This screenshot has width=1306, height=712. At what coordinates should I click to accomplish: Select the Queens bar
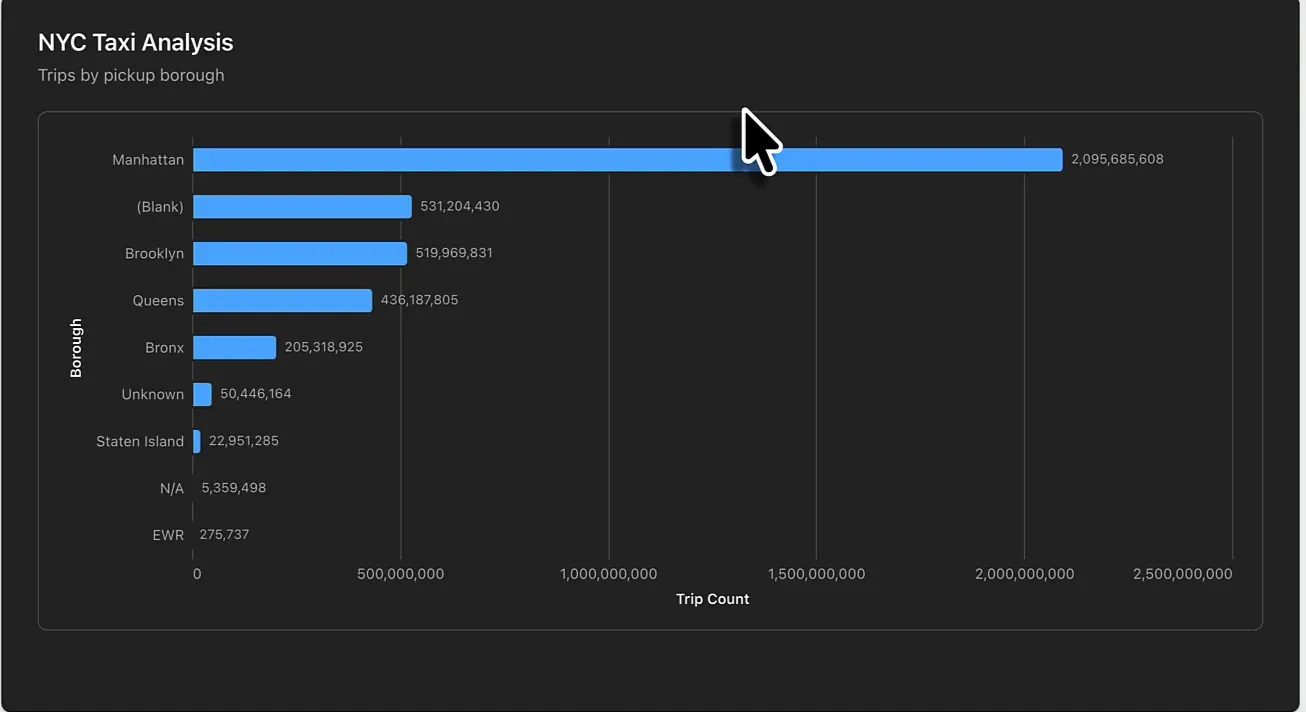pos(282,300)
